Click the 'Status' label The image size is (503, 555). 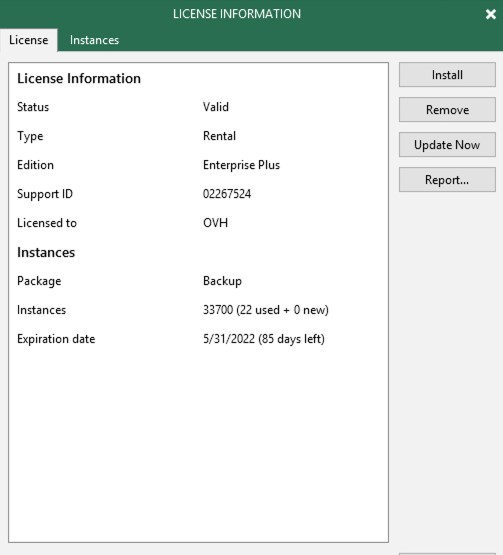(x=33, y=107)
